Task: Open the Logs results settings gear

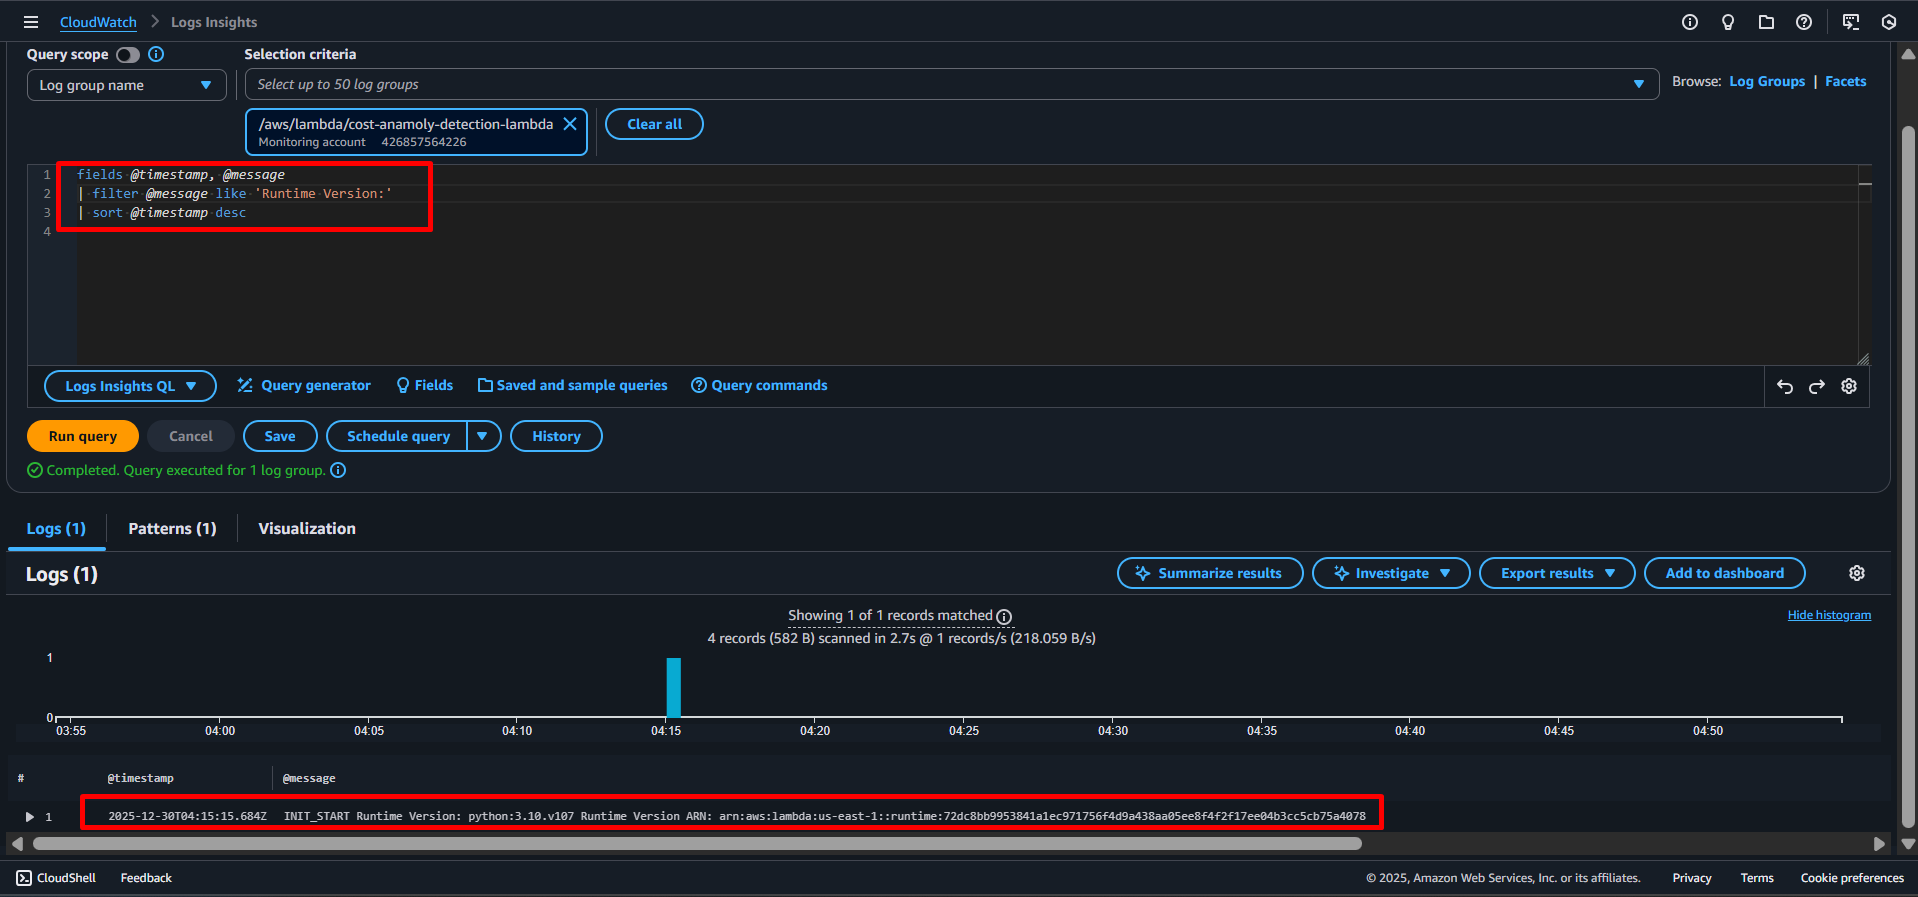Action: pos(1857,573)
